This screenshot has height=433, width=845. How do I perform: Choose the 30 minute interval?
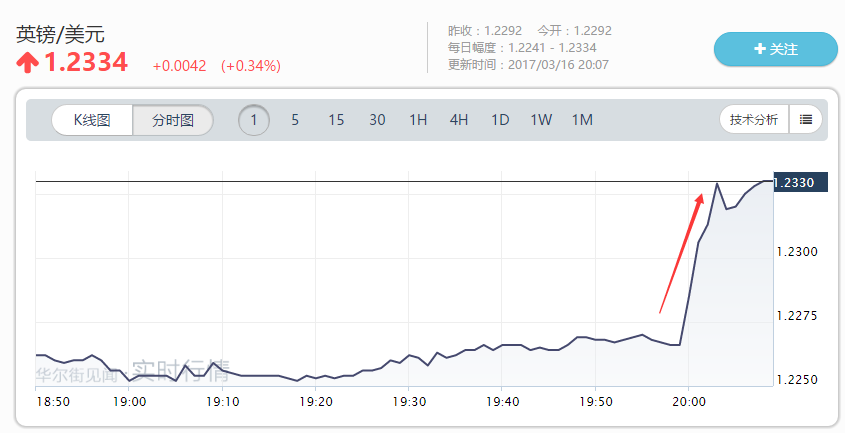tap(377, 120)
